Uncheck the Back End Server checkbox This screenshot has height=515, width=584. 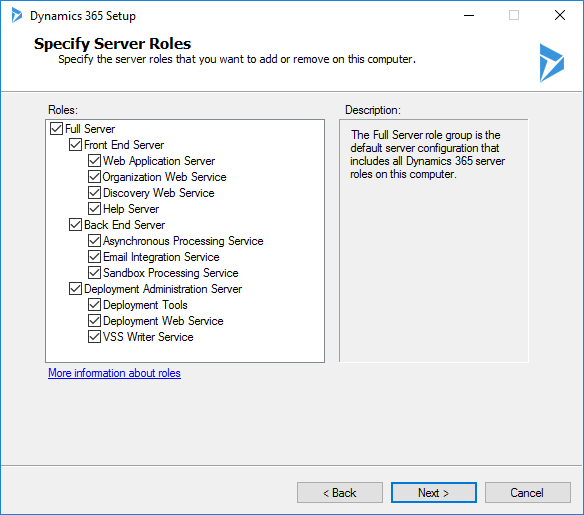click(75, 225)
